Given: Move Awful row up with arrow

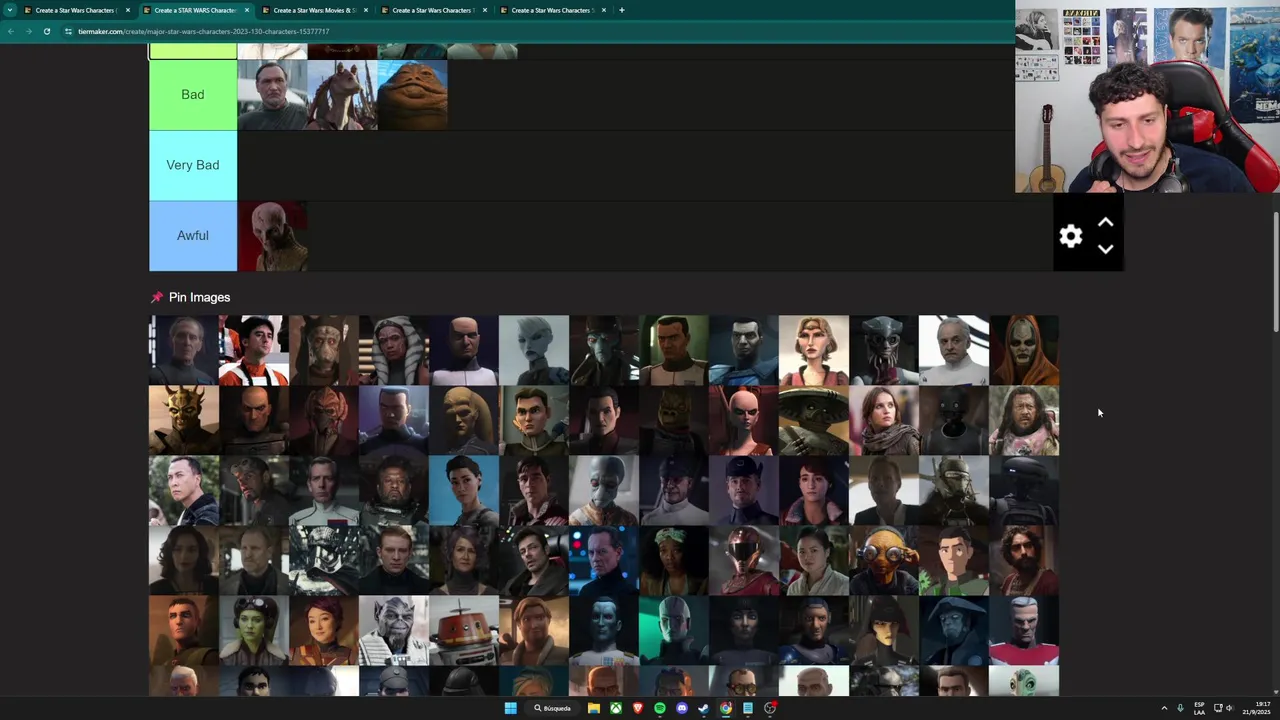Looking at the screenshot, I should [x=1105, y=223].
